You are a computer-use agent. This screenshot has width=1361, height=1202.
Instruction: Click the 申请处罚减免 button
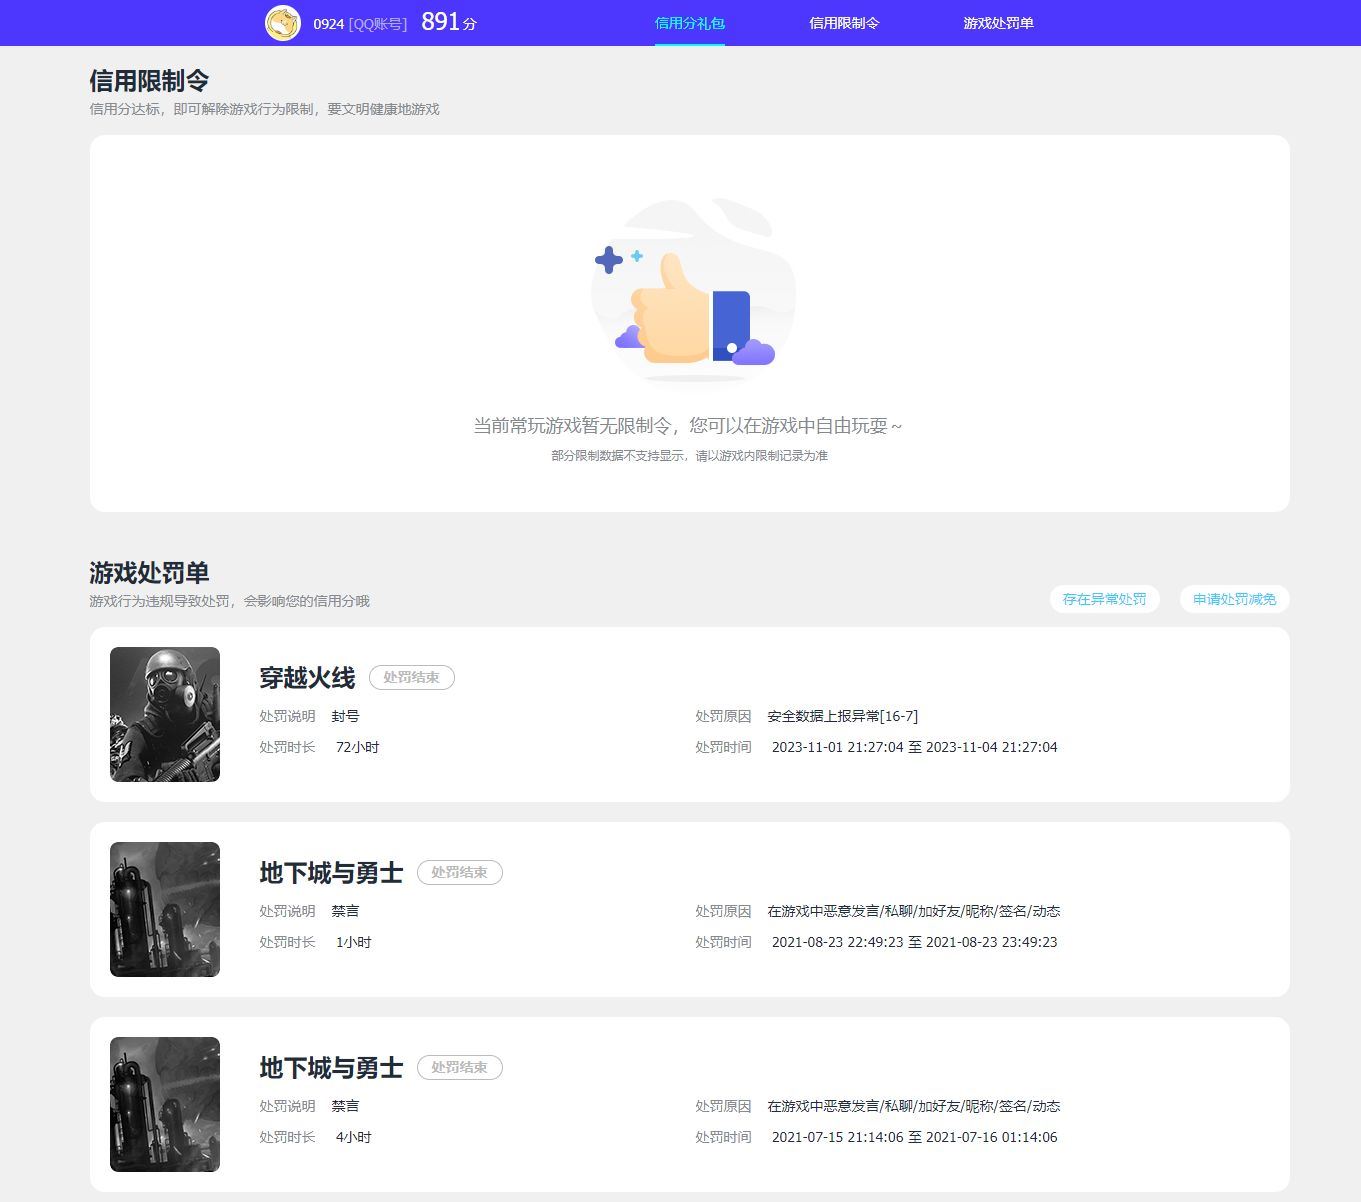click(1234, 599)
